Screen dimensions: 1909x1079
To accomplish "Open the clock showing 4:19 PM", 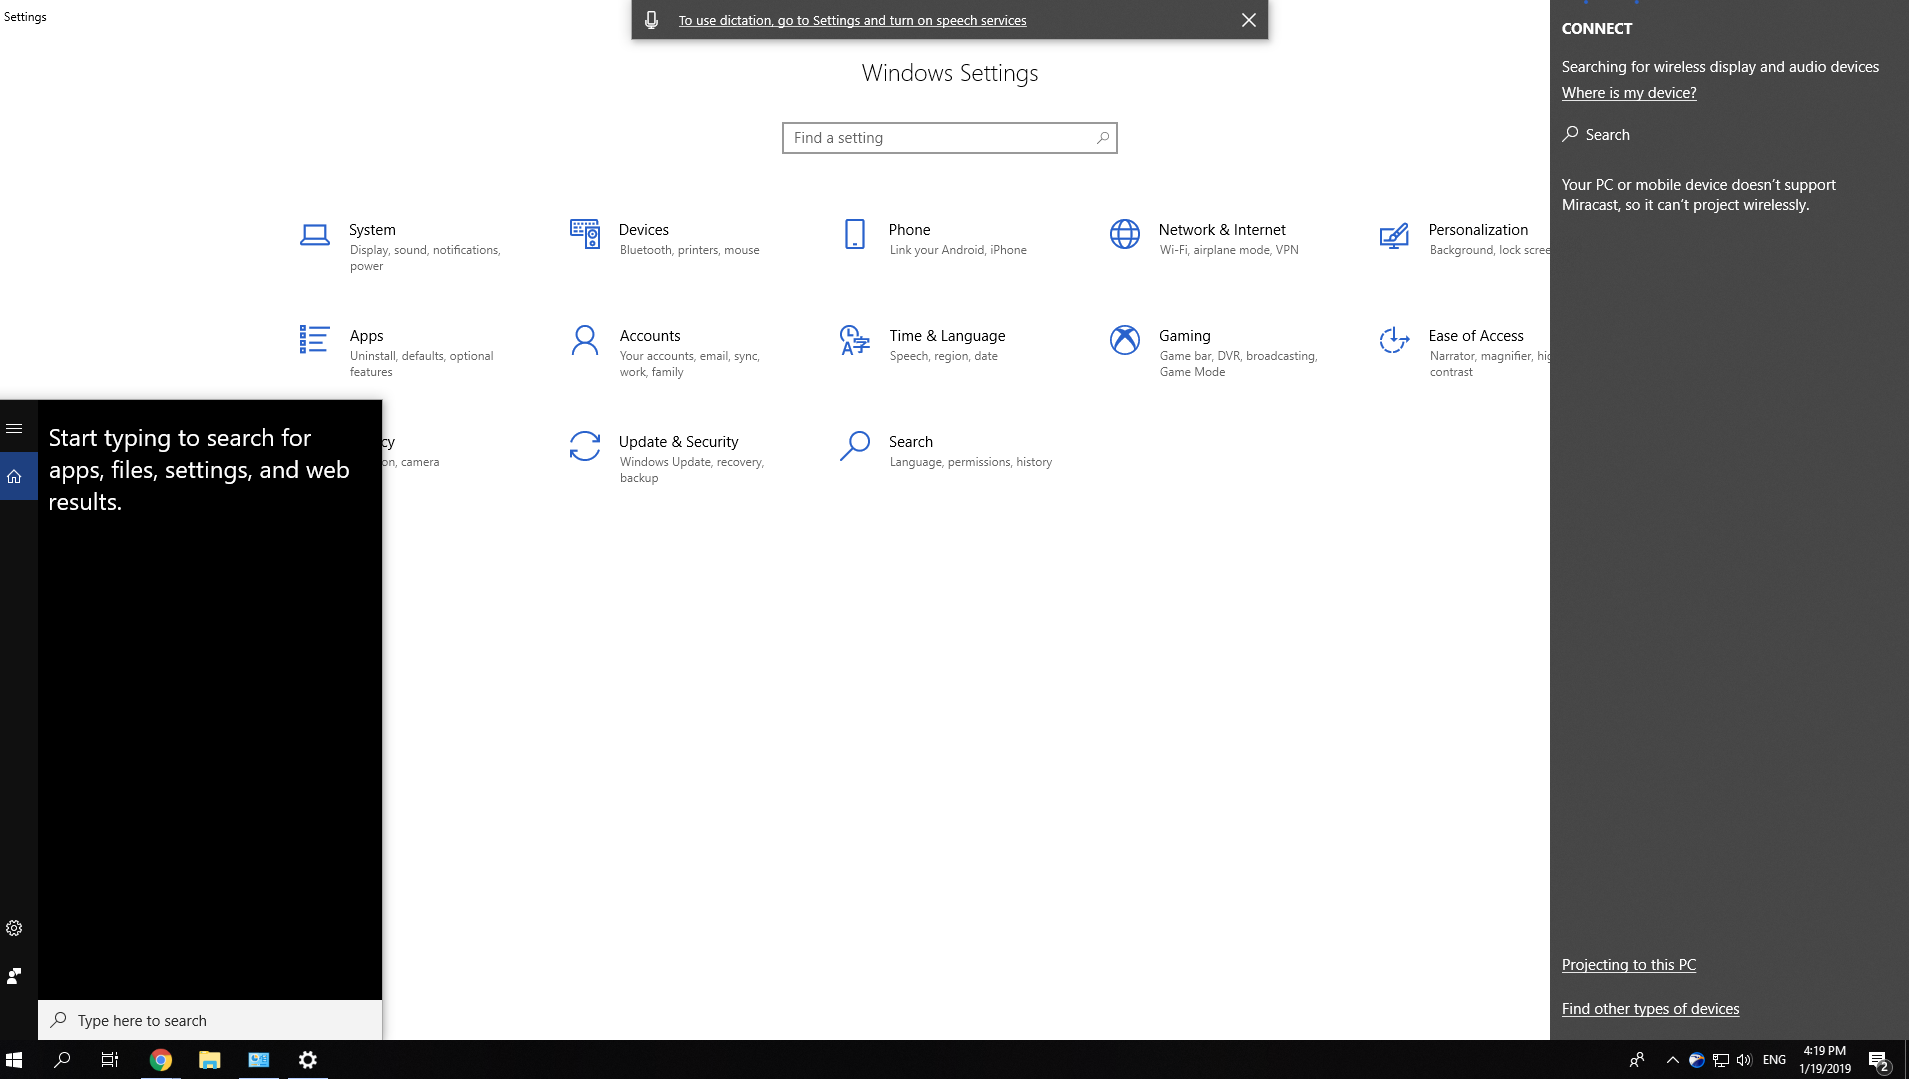I will point(1825,1060).
